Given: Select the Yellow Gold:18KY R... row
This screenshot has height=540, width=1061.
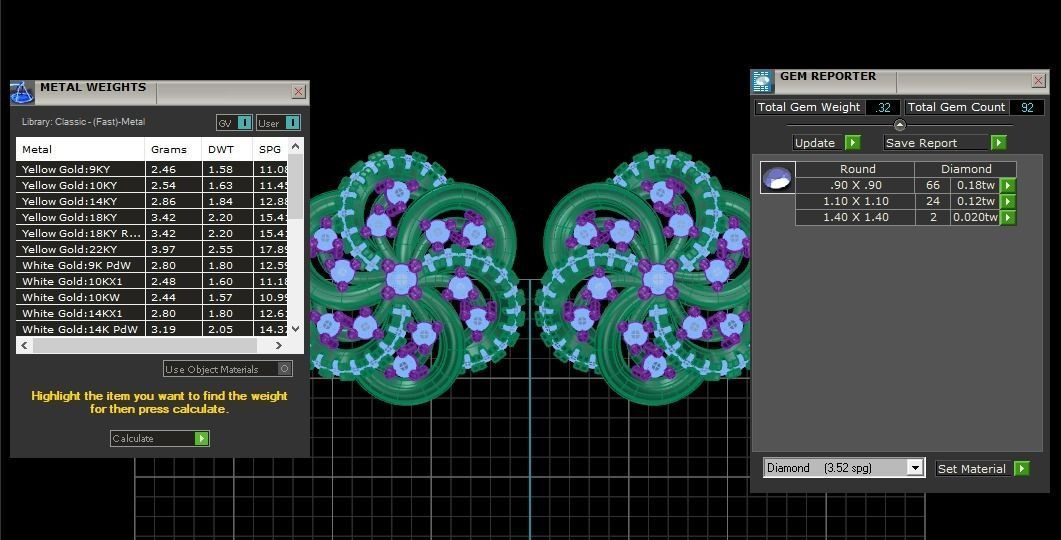Looking at the screenshot, I should click(x=152, y=233).
